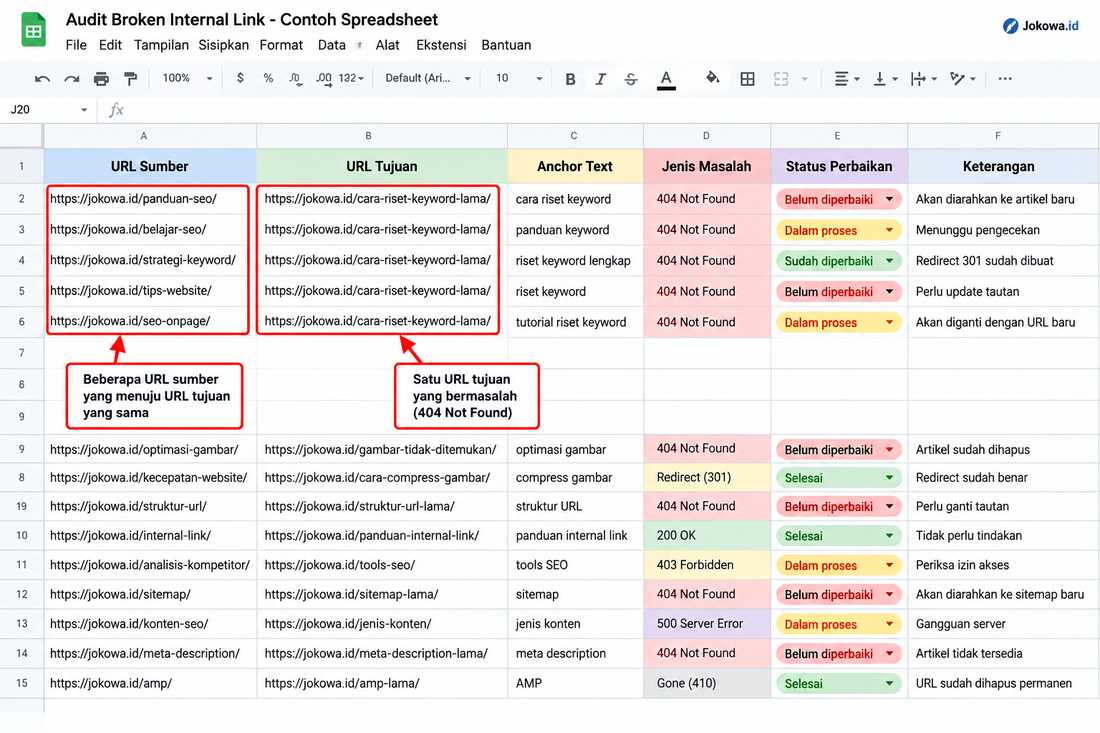Click the Redo arrow in the toolbar
Screen dimensions: 1100x733
pyautogui.click(x=72, y=79)
